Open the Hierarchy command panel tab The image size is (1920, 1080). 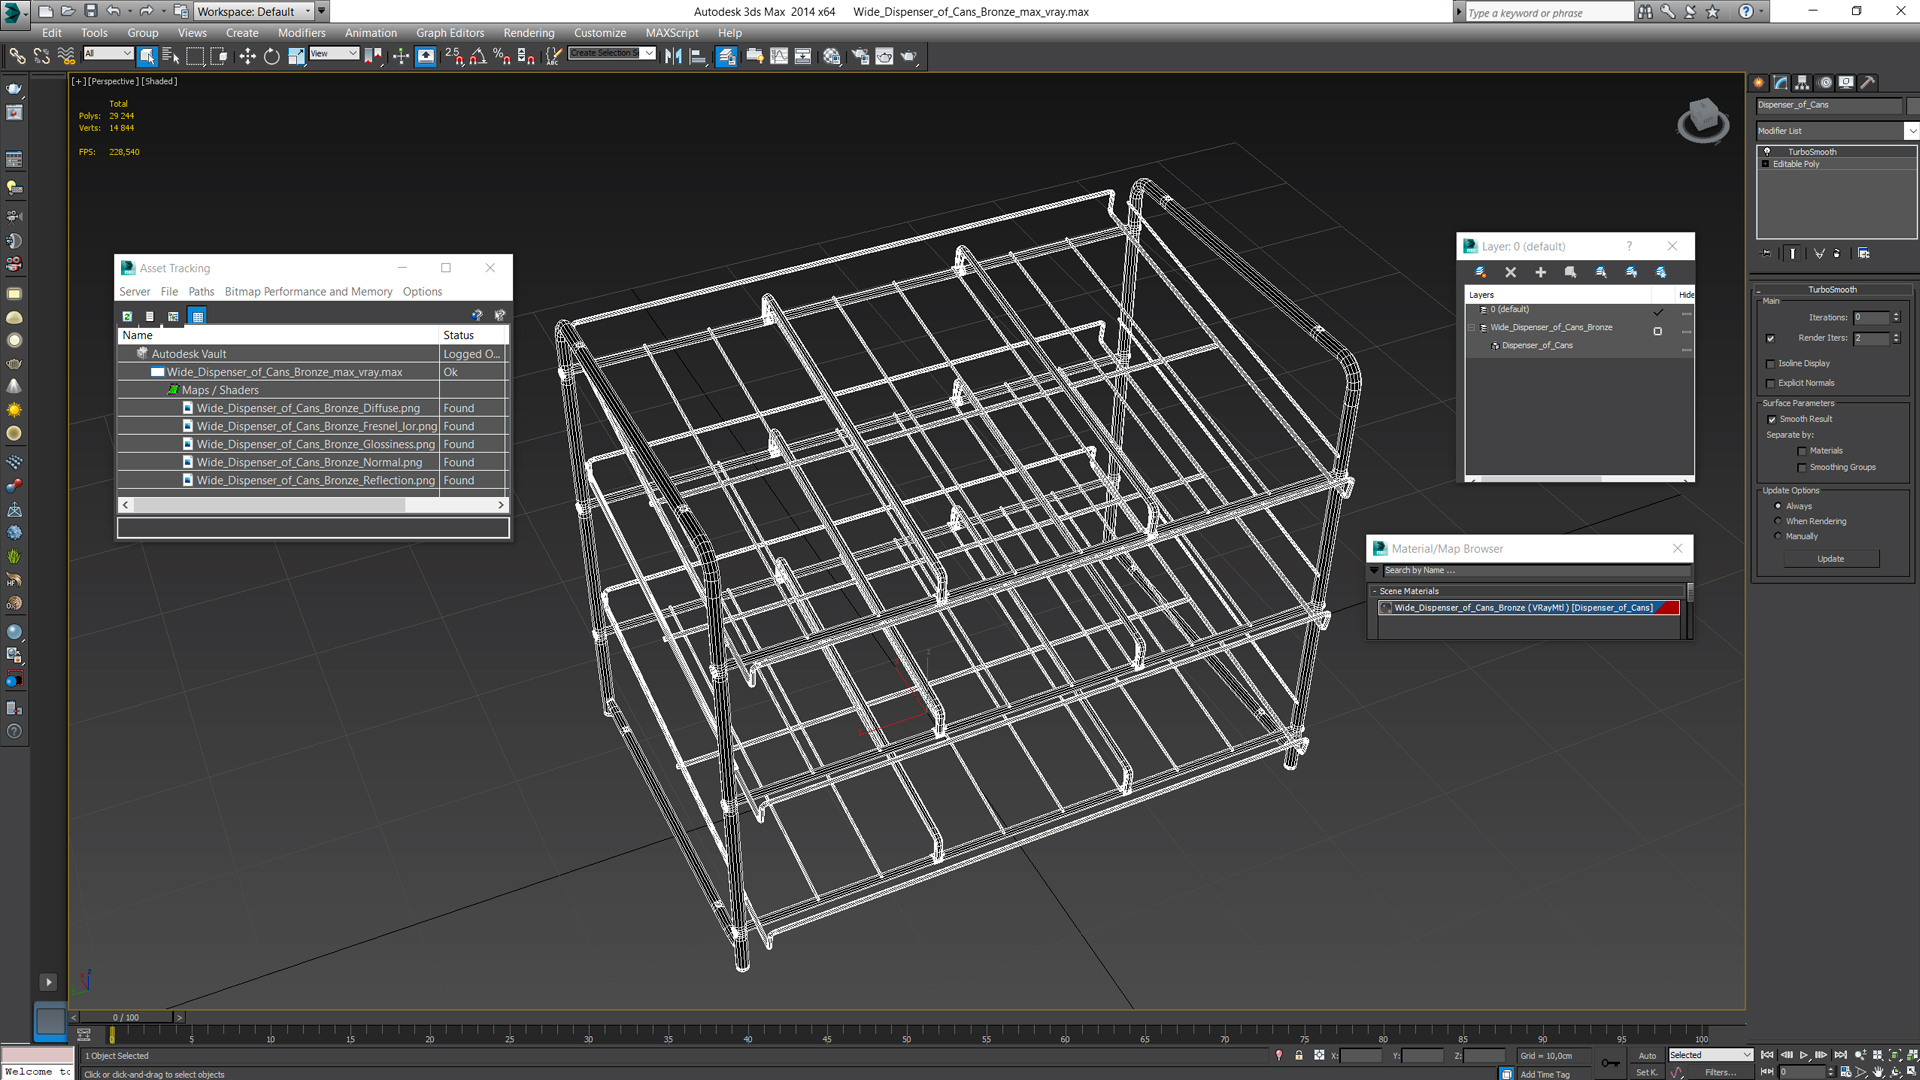(x=1802, y=83)
